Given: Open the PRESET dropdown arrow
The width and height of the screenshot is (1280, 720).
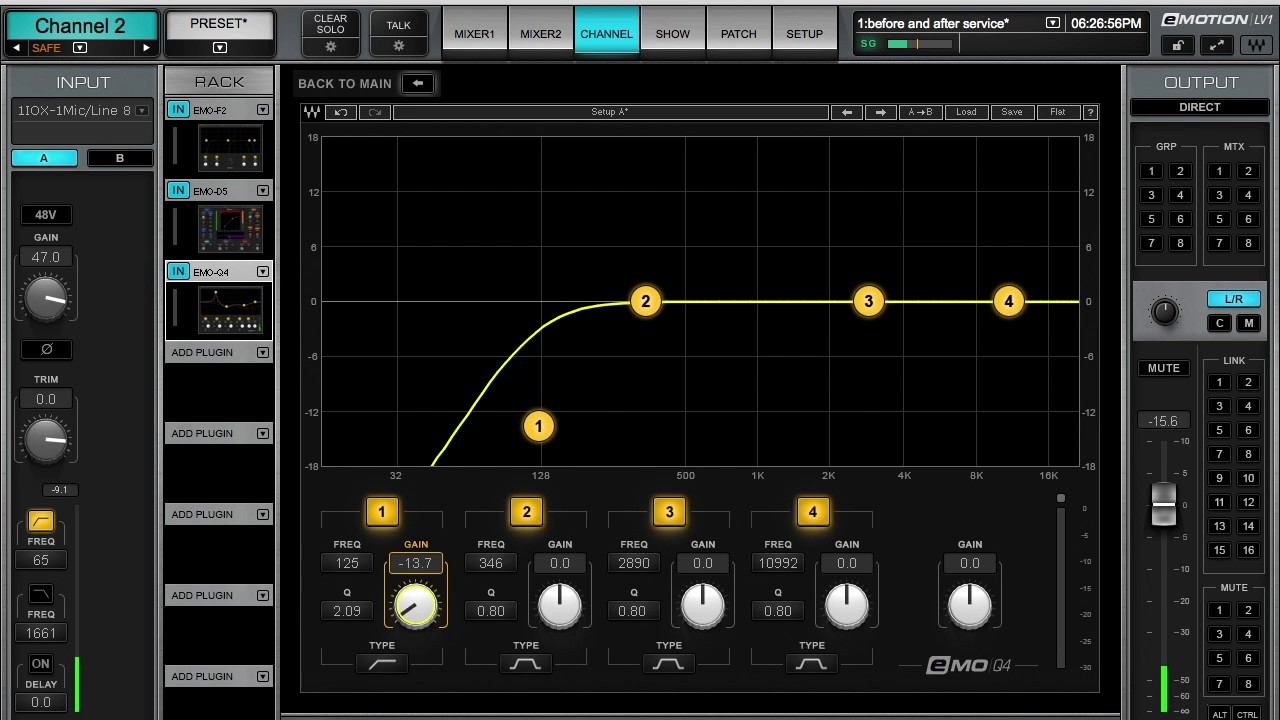Looking at the screenshot, I should [220, 48].
